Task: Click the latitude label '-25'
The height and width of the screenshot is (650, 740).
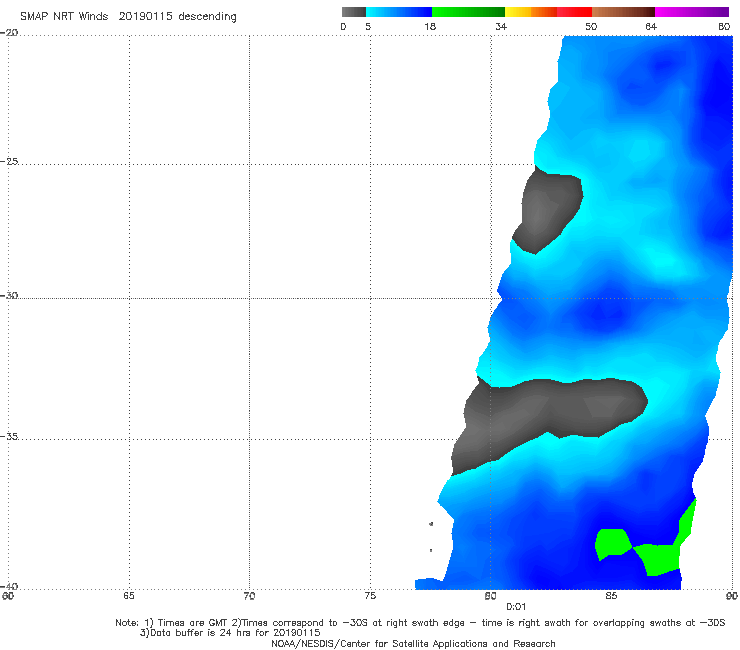Action: coord(9,161)
